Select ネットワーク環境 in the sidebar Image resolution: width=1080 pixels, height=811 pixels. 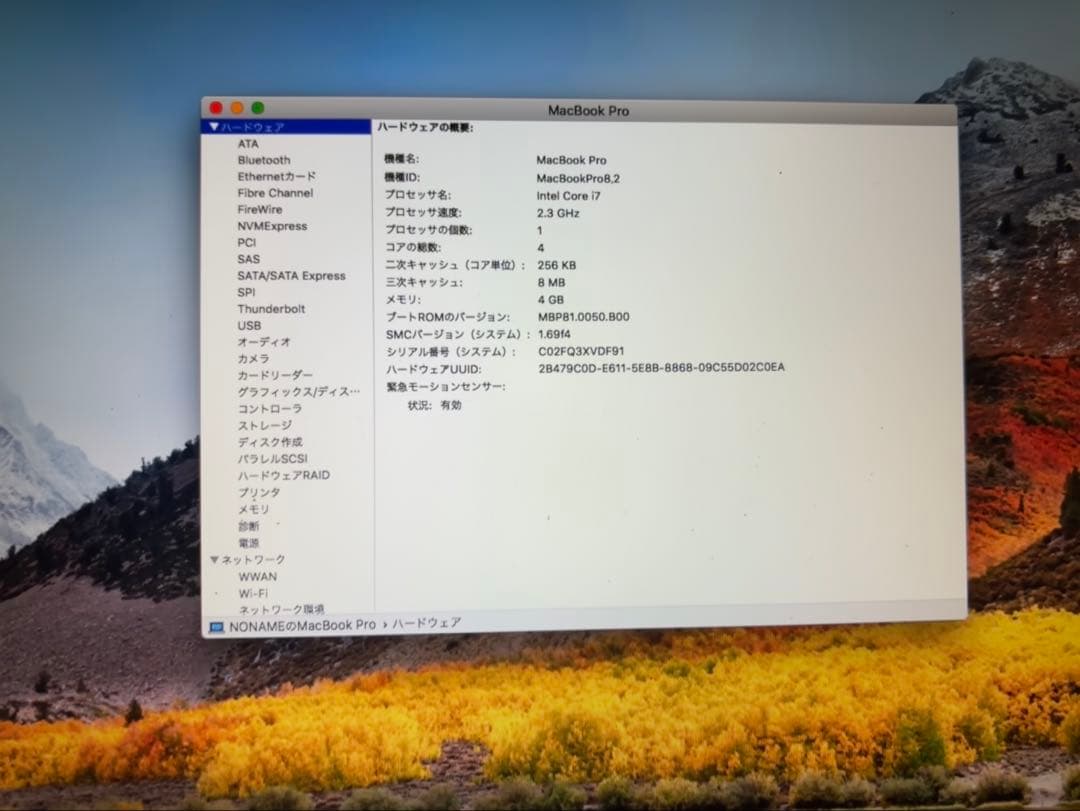pos(281,609)
